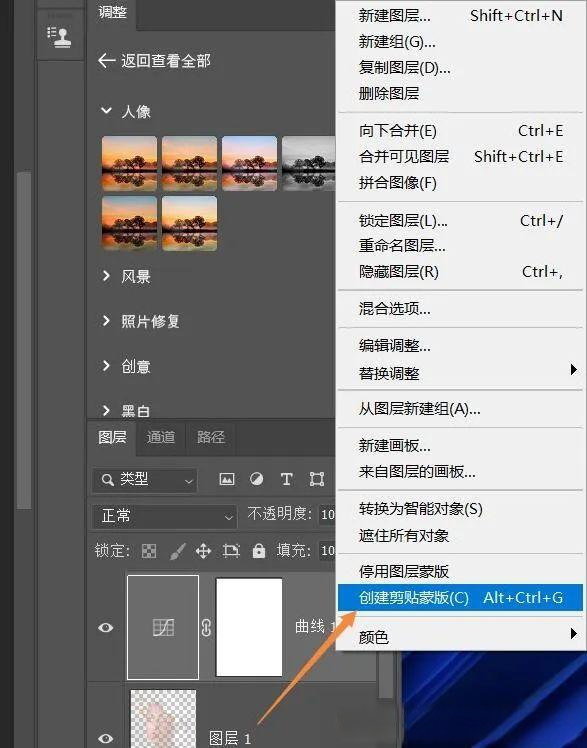Screen dimensions: 587x748
Task: Choose 删除图层 menu item
Action: [460, 94]
